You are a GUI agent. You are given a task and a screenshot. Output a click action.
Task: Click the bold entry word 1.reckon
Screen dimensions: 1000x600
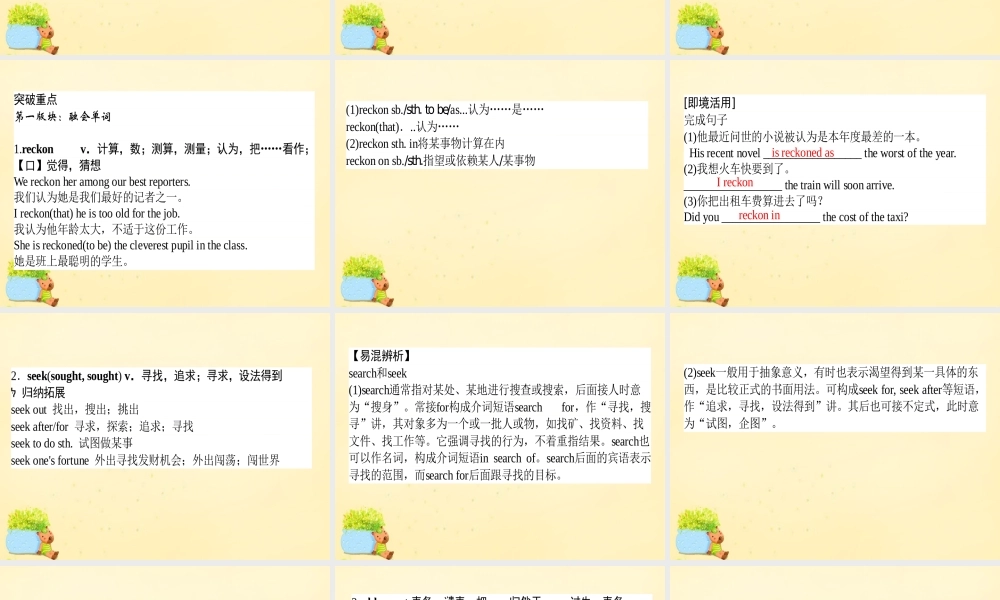34,149
